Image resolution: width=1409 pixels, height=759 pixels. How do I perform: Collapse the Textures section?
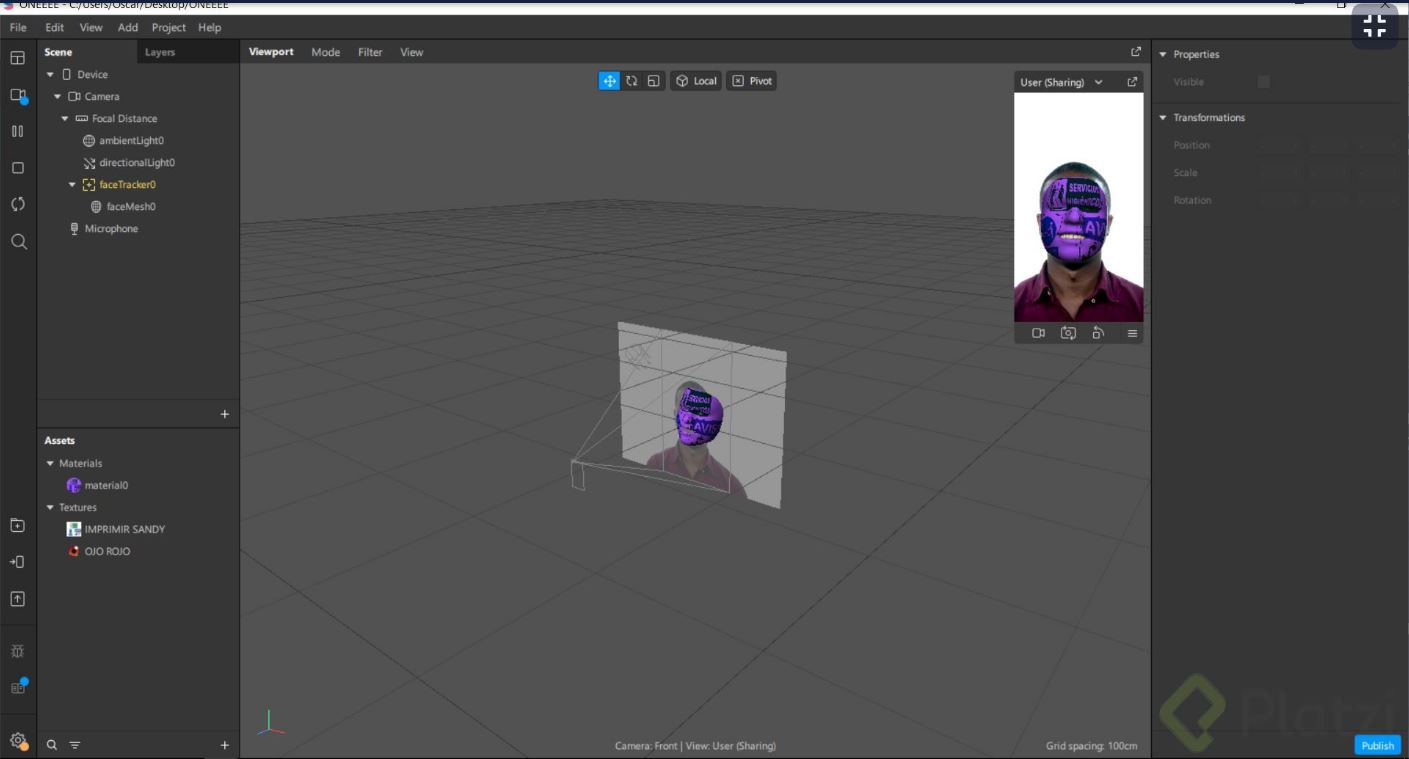50,508
